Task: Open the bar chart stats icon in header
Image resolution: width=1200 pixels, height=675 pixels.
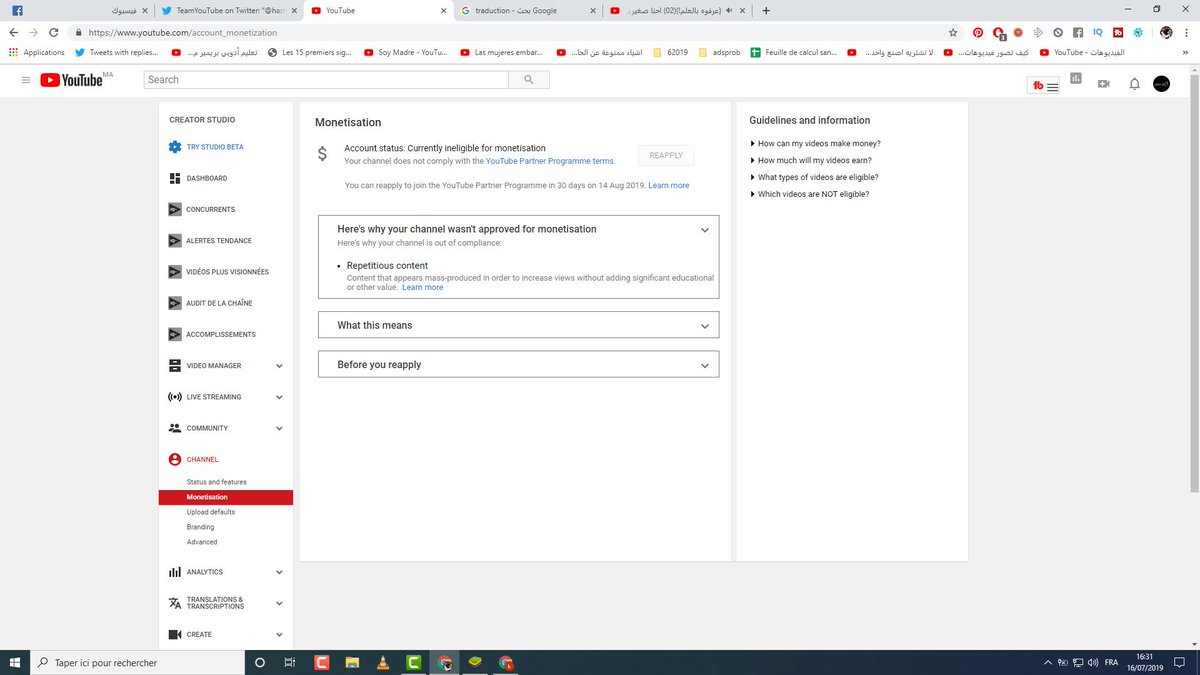Action: (1076, 79)
